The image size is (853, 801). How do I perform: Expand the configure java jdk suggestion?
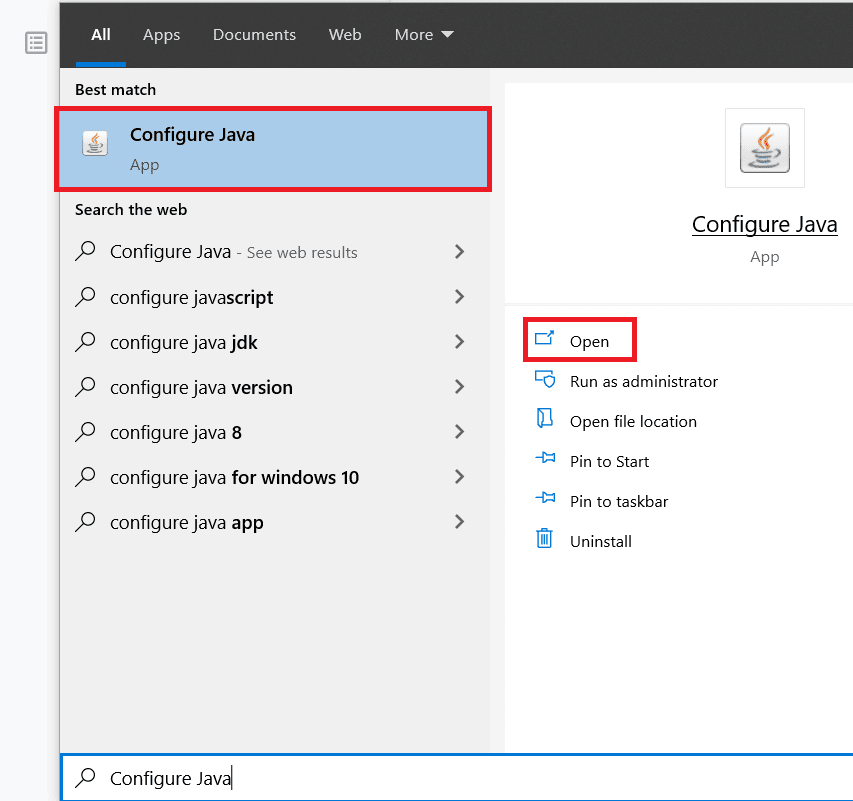tap(459, 342)
